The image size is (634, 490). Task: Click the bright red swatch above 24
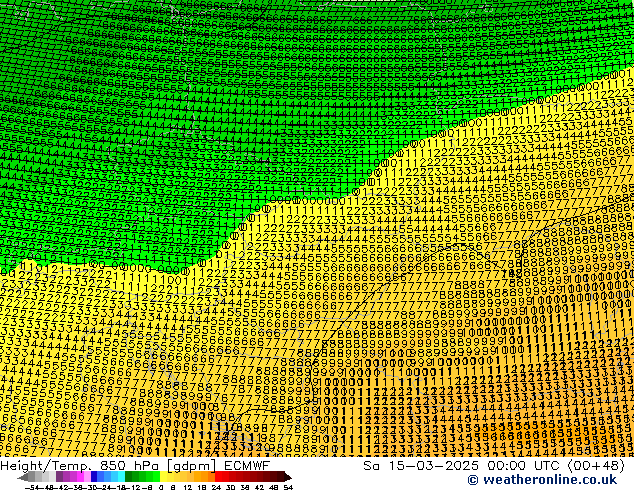click(x=219, y=477)
